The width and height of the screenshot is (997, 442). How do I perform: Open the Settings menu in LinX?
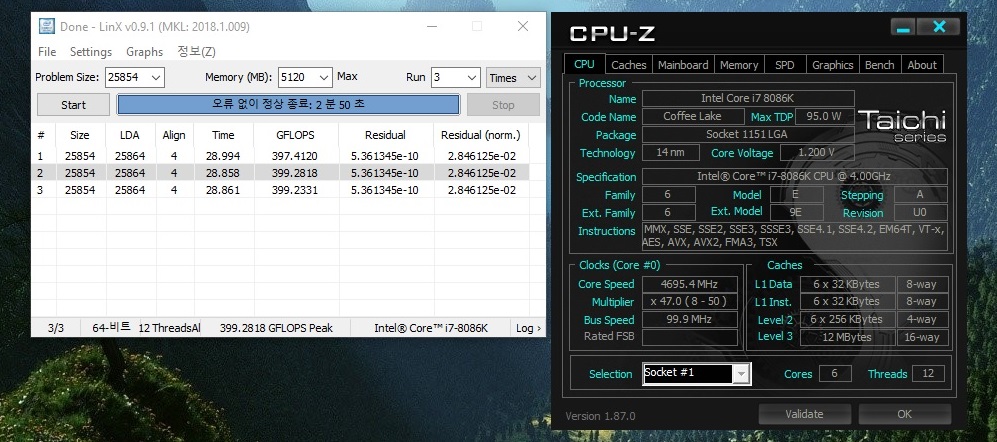(x=91, y=52)
